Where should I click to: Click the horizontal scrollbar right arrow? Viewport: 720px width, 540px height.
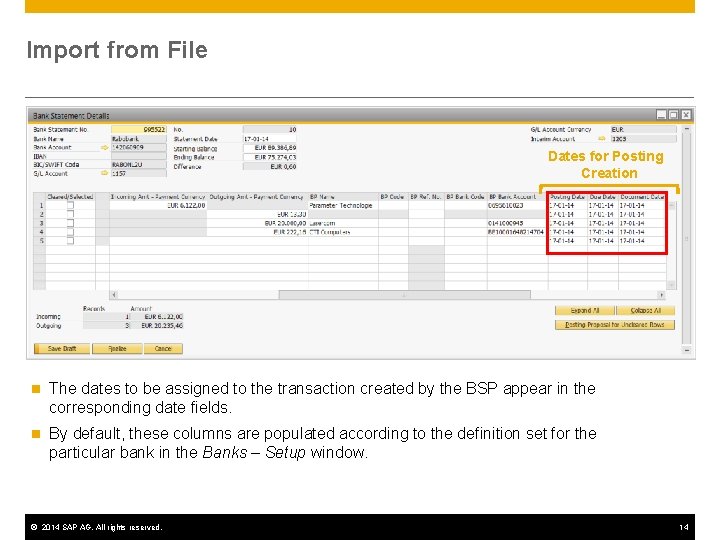click(661, 295)
